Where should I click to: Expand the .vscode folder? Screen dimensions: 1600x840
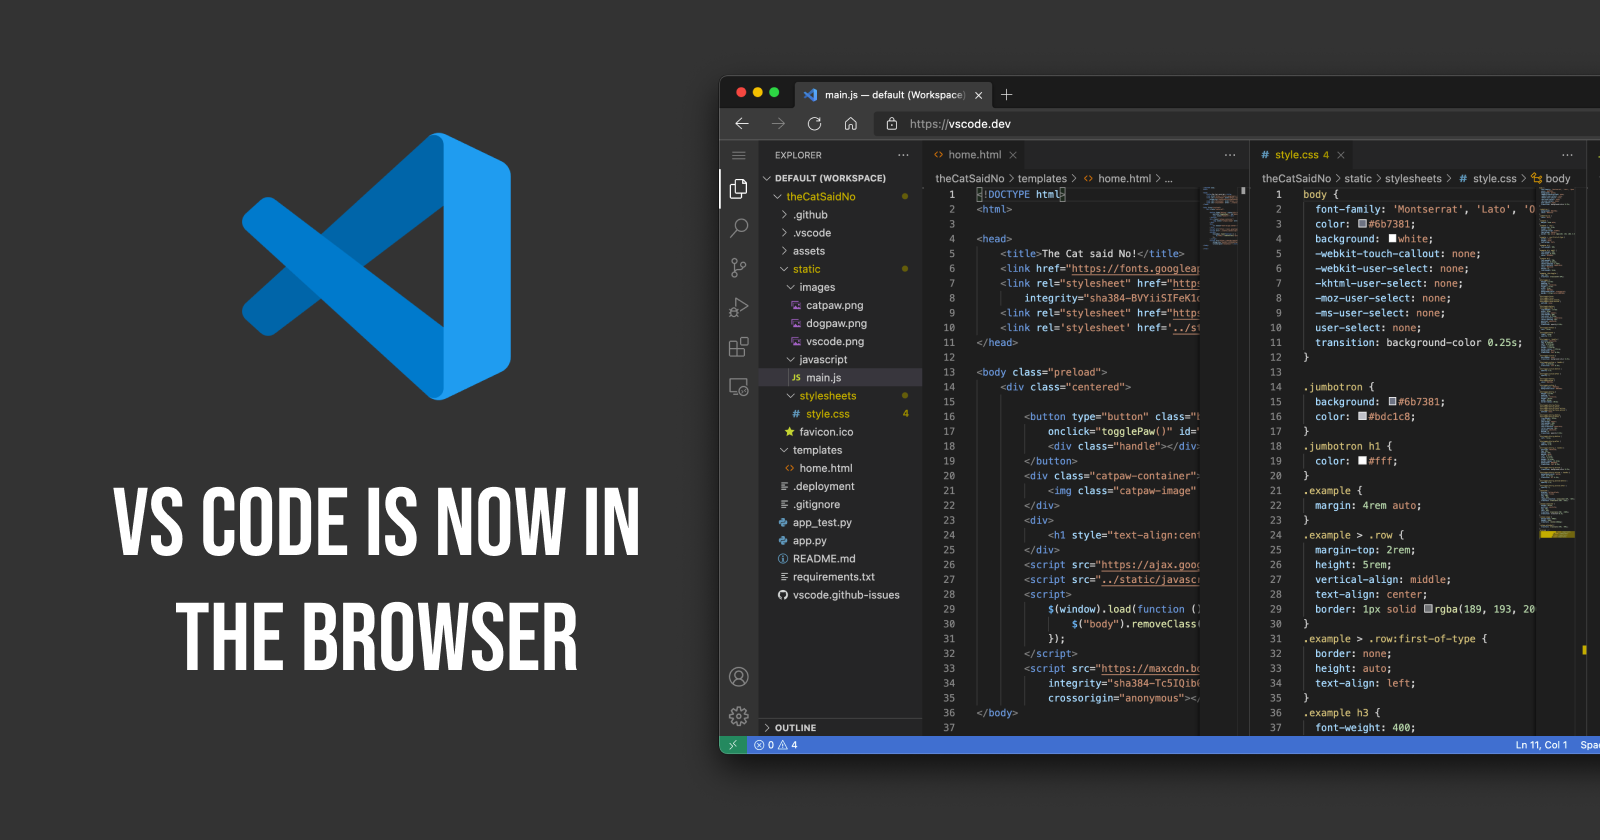pyautogui.click(x=784, y=233)
